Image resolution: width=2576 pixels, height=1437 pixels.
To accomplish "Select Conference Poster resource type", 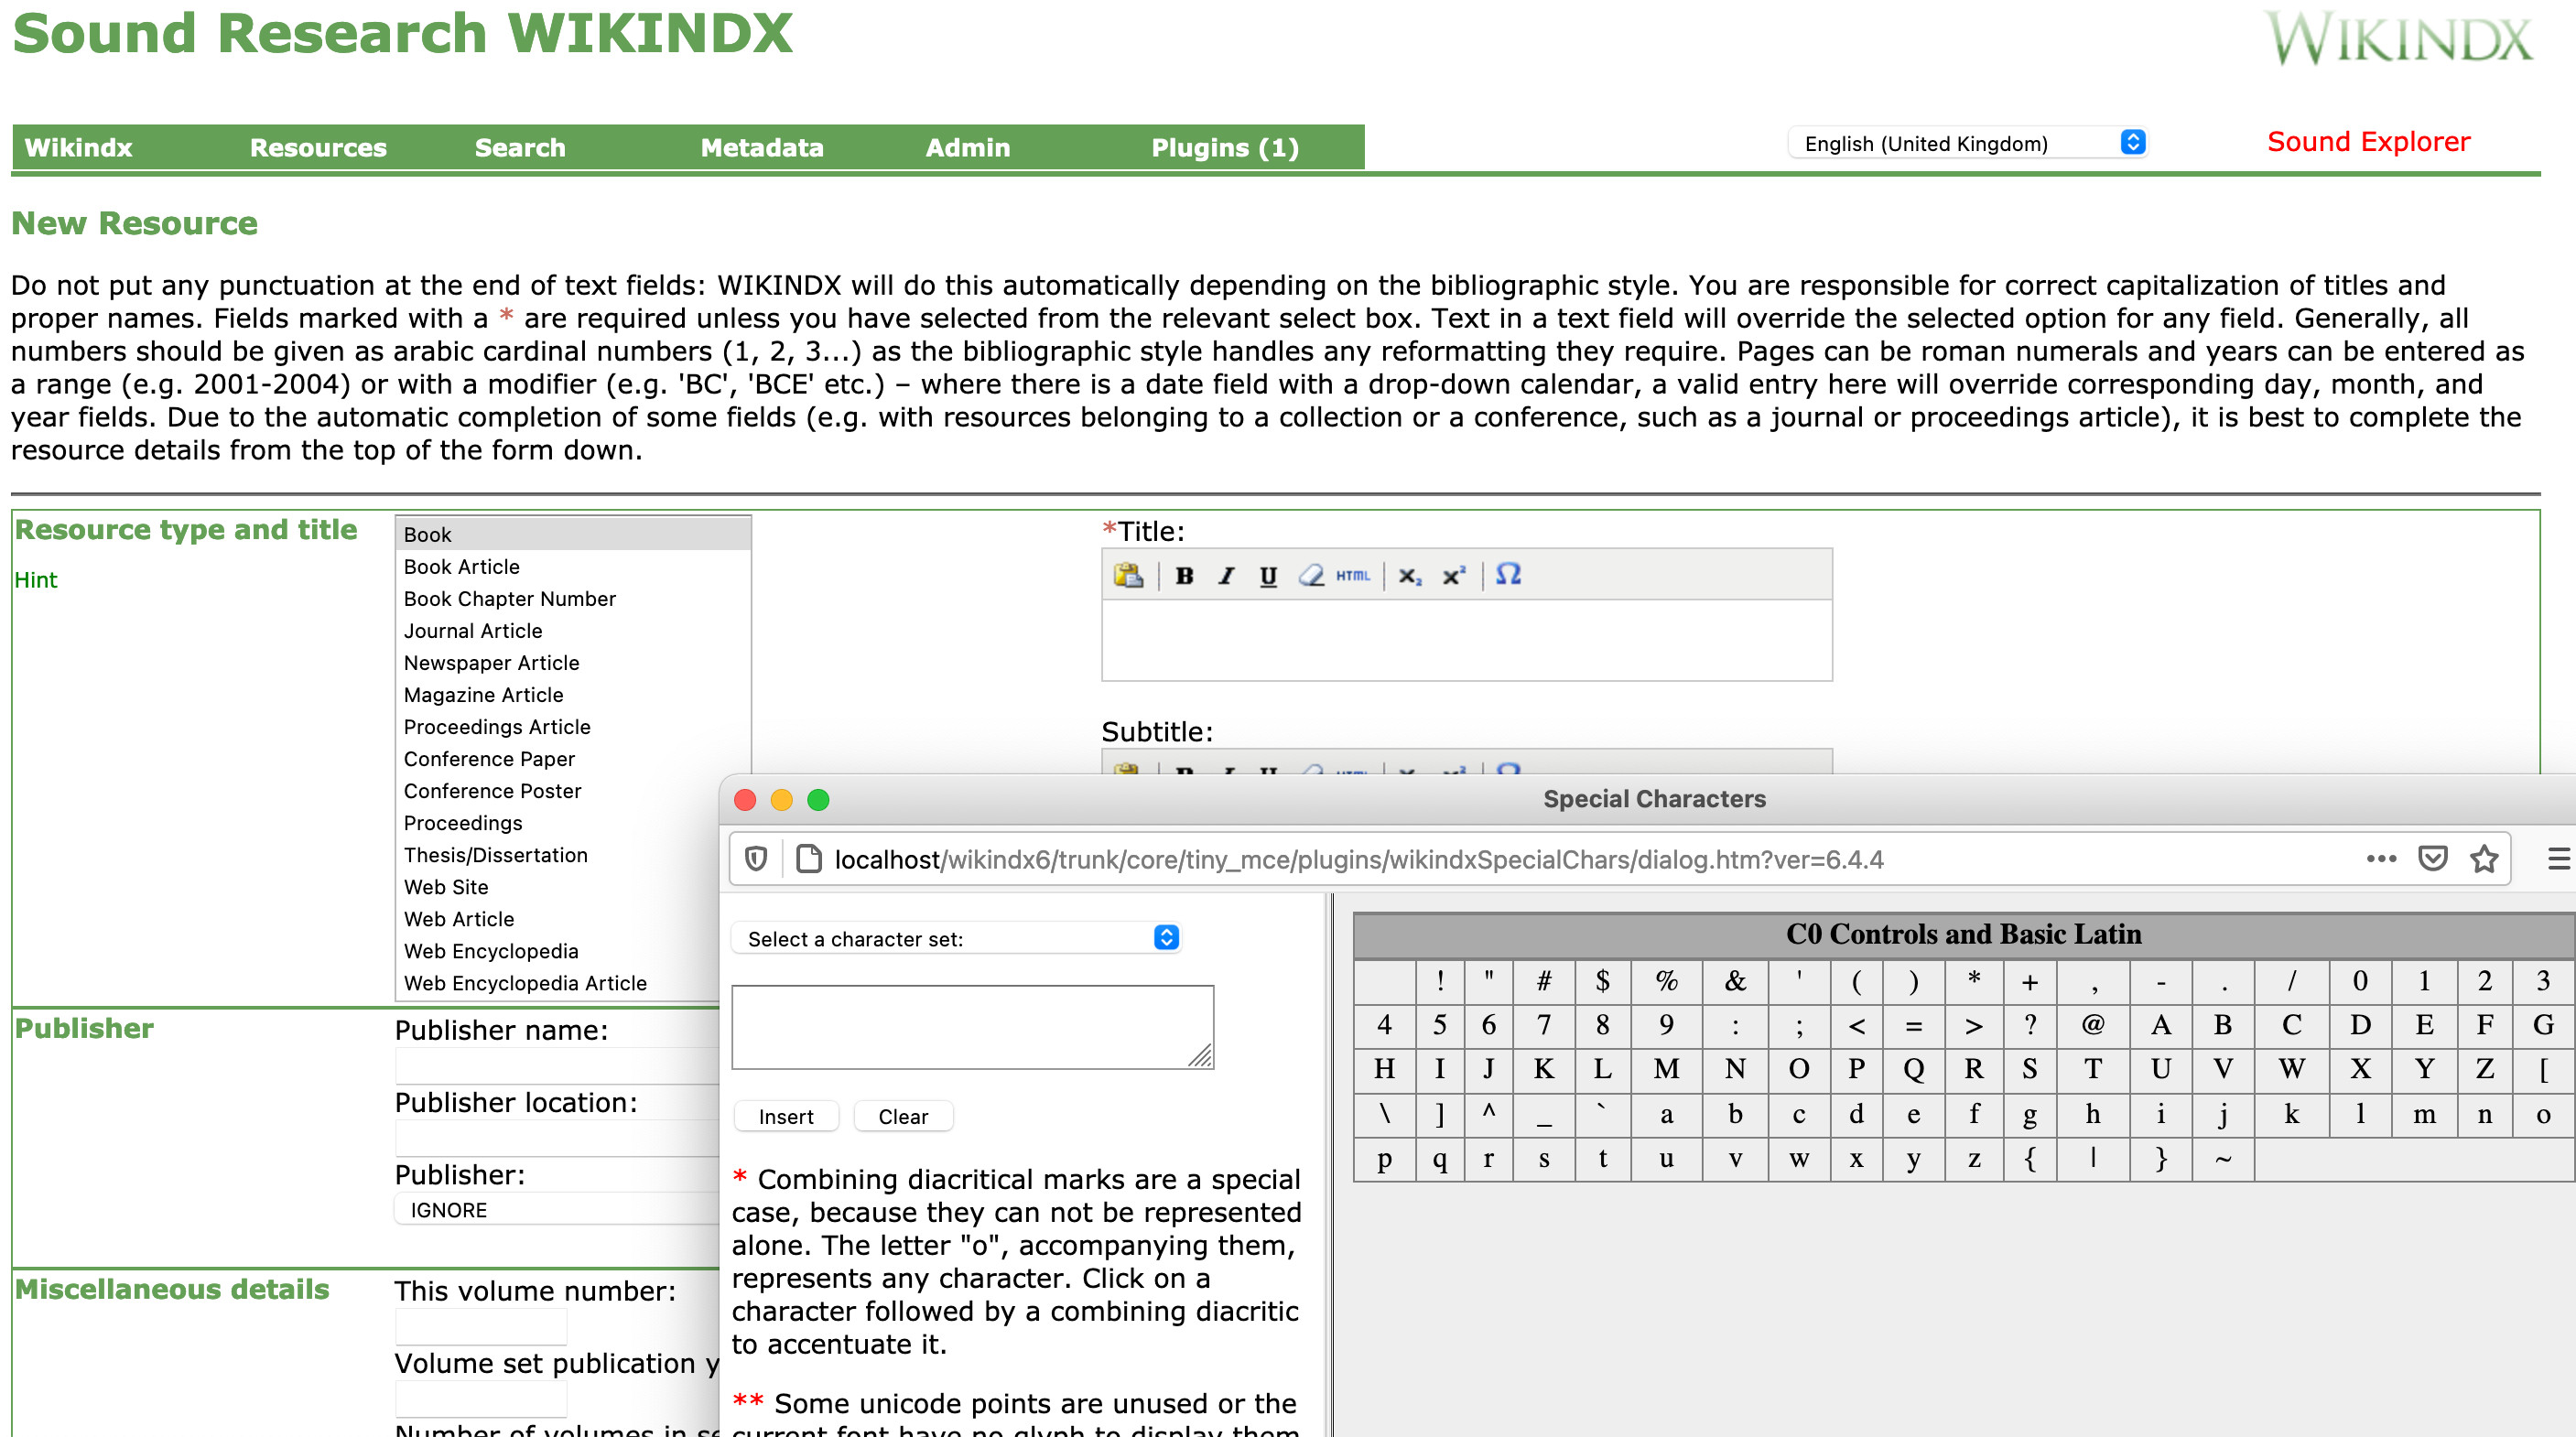I will click(x=560, y=791).
